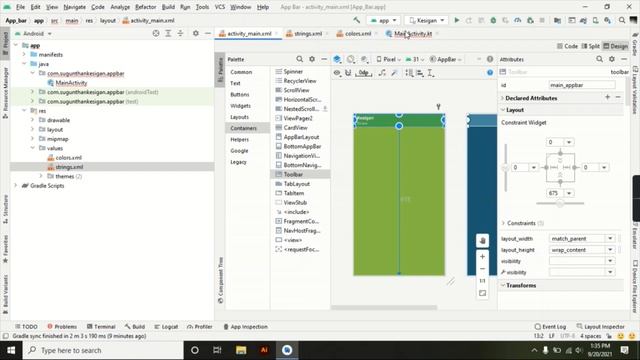Open Event Log
The image size is (640, 360).
pos(550,327)
